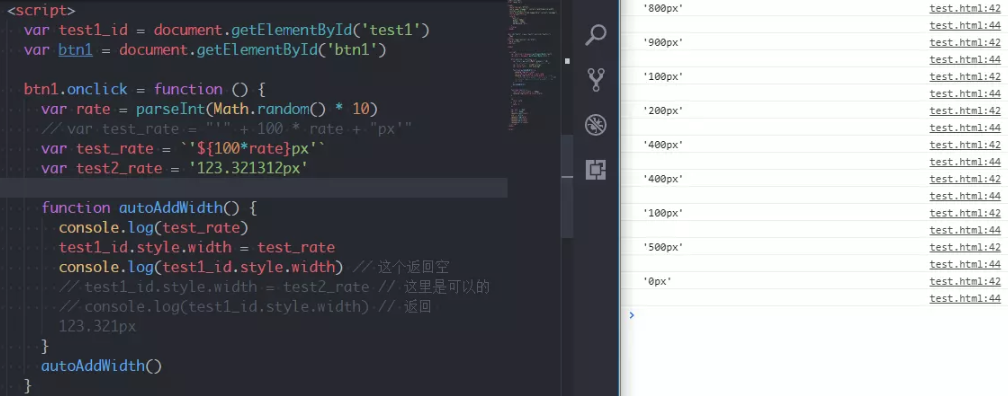Place cursor on the highlighted empty line
This screenshot has height=396, width=1008.
254,188
